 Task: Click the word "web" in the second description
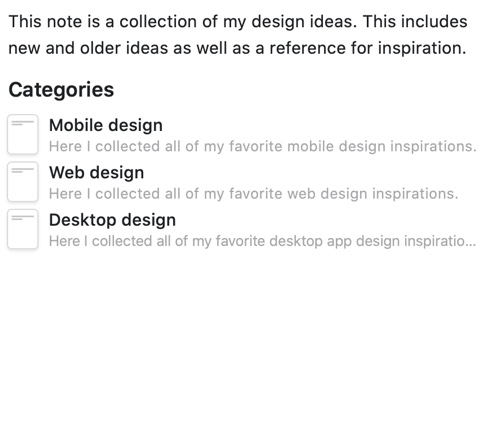click(301, 193)
